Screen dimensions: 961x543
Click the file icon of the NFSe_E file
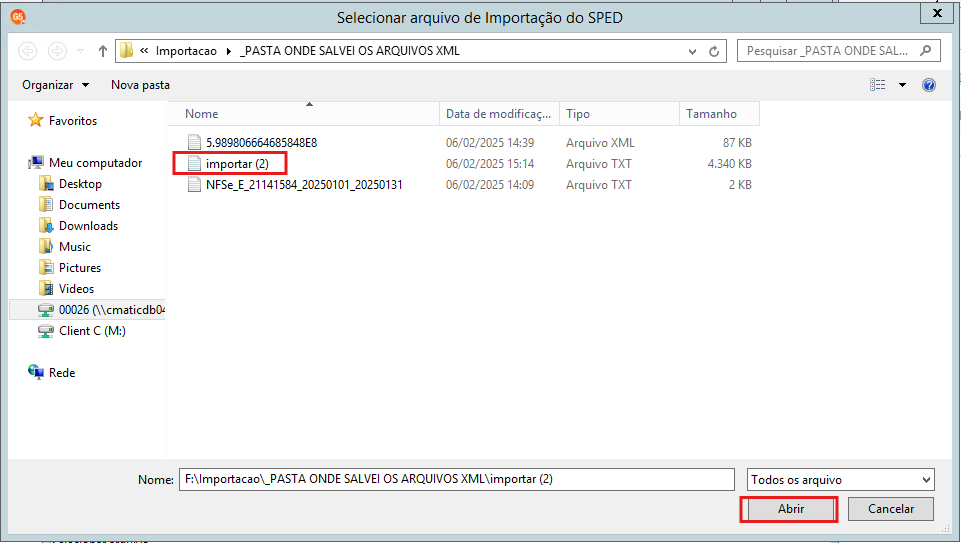pyautogui.click(x=194, y=184)
